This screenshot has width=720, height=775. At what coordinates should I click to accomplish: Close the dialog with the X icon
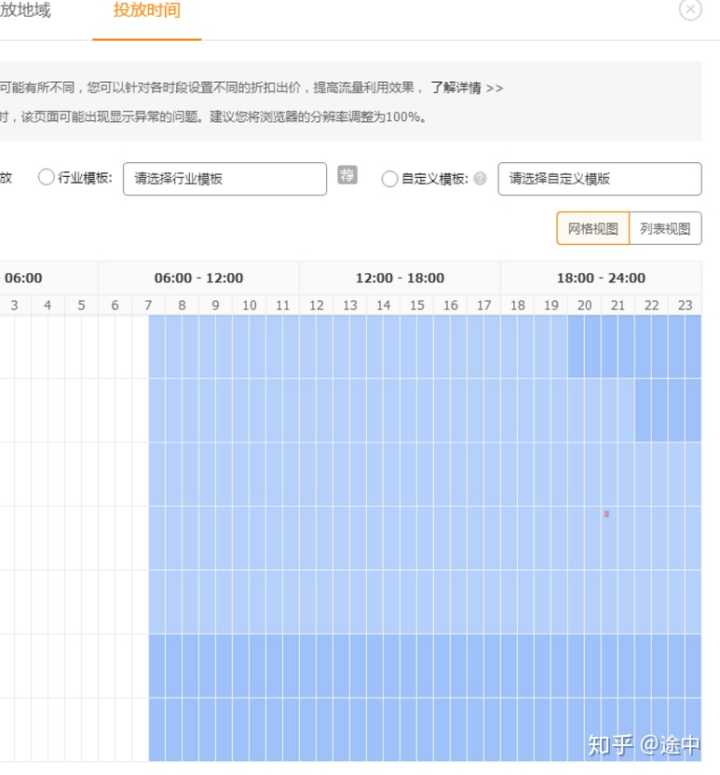pyautogui.click(x=690, y=10)
